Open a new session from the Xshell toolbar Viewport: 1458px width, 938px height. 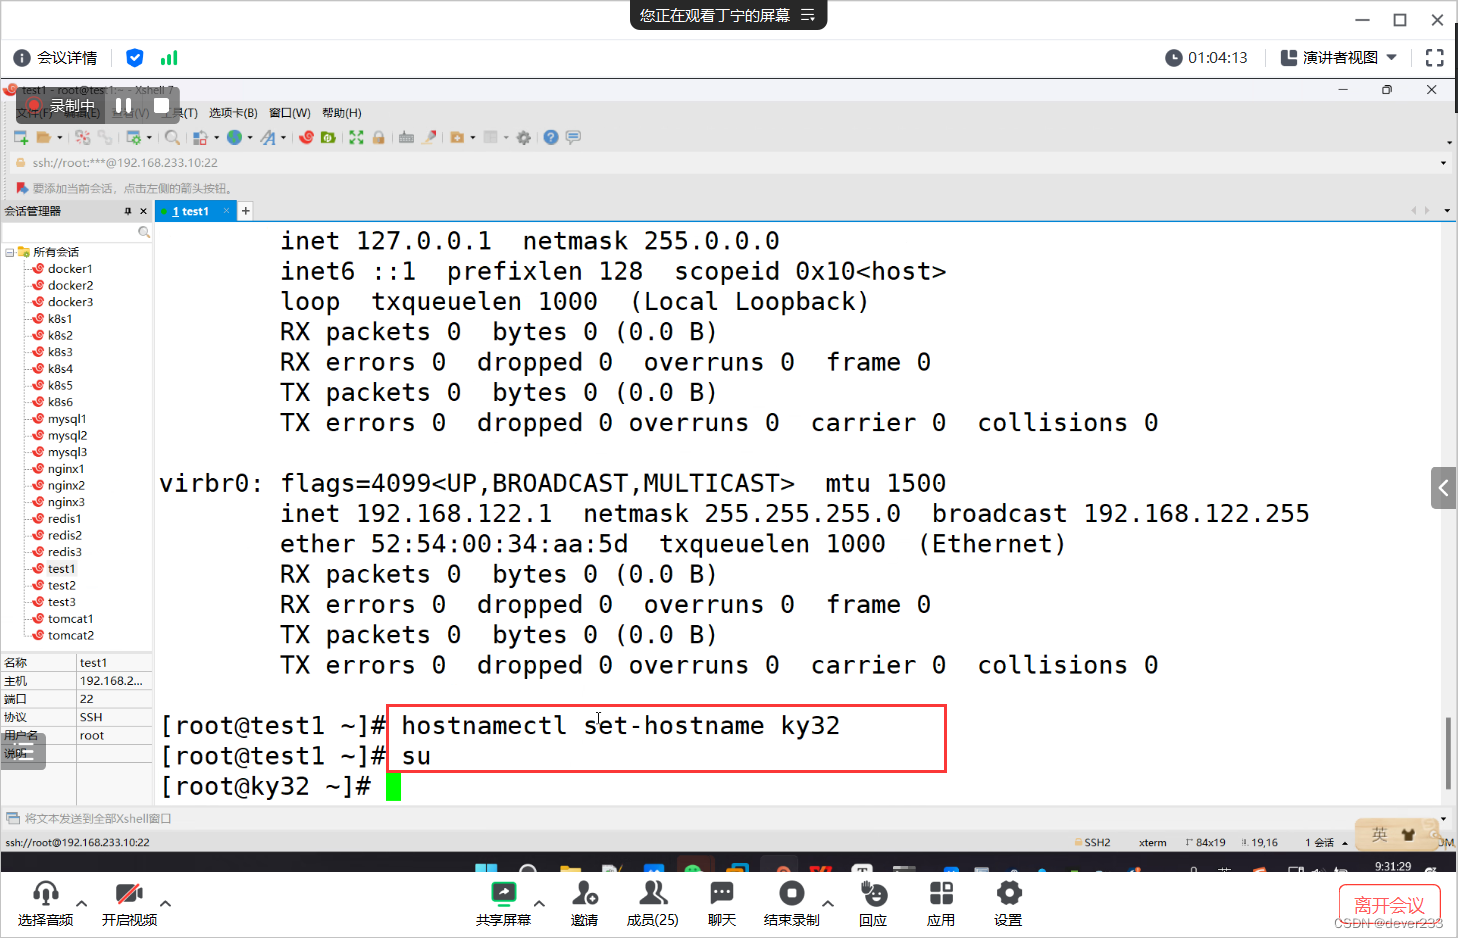20,137
